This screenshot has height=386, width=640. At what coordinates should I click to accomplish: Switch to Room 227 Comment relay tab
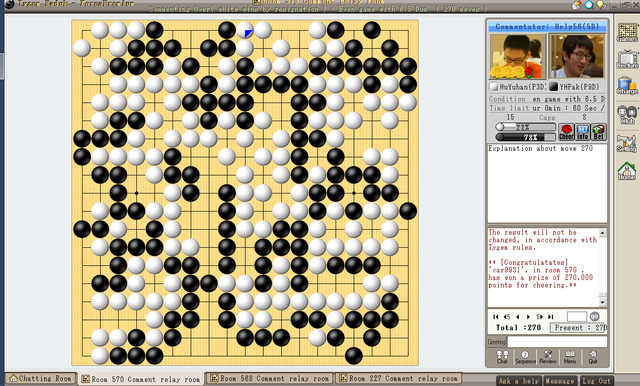[398, 378]
